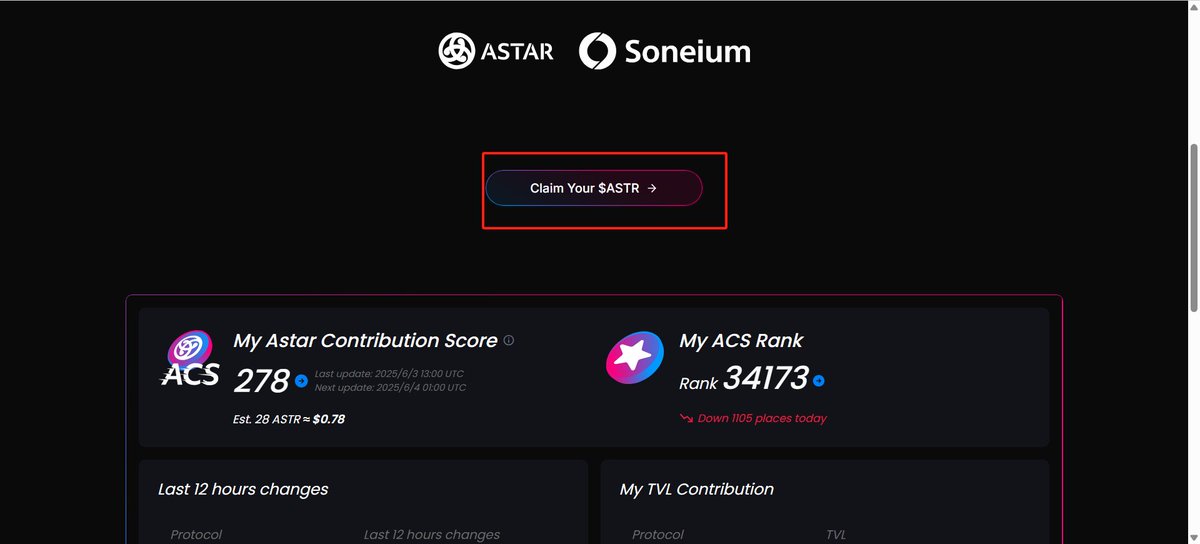This screenshot has height=544, width=1200.
Task: Click the ACS coin badge icon
Action: [190, 359]
